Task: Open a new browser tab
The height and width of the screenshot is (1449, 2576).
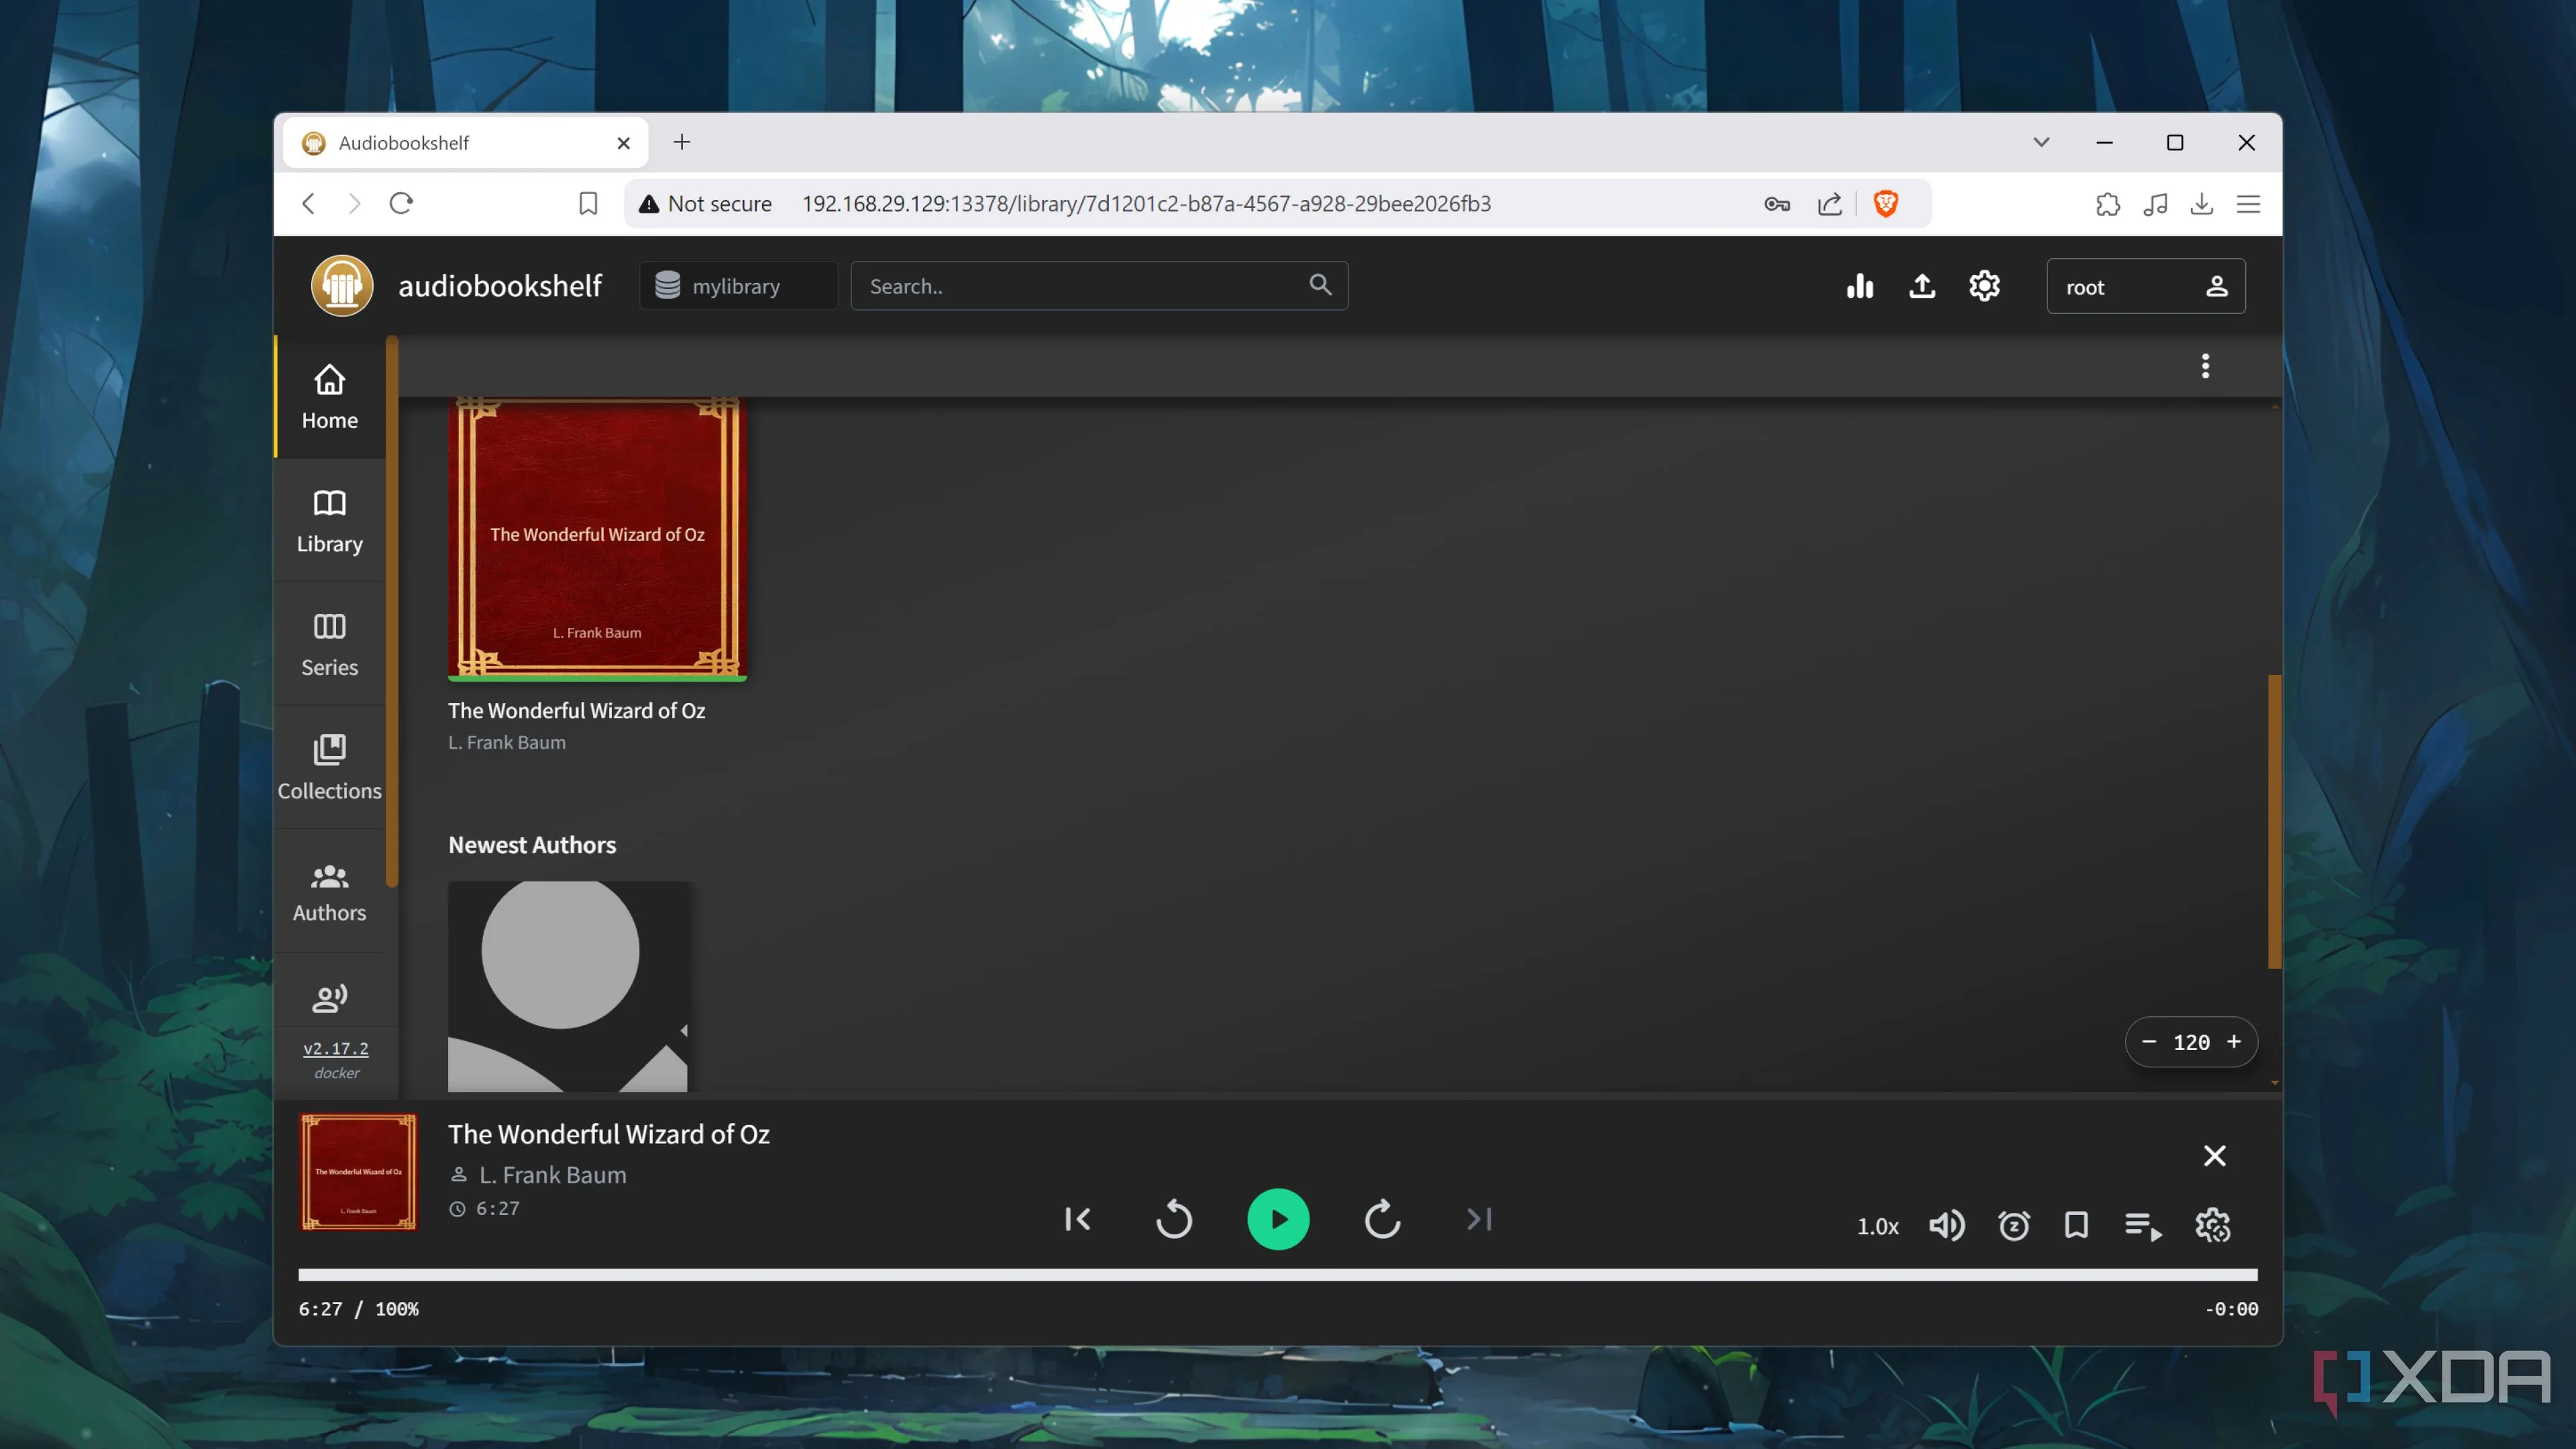Action: click(x=681, y=142)
